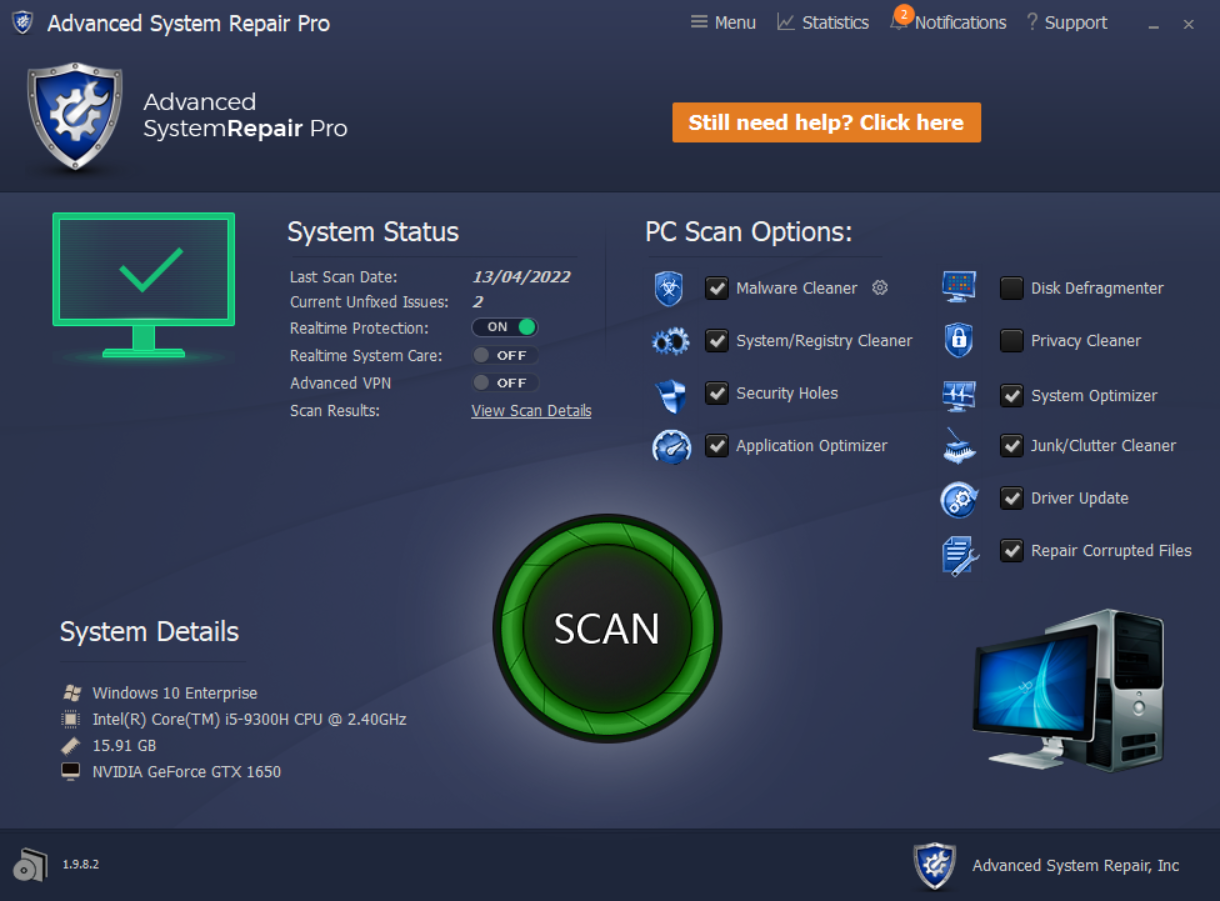Viewport: 1220px width, 901px height.
Task: Uncheck the Application Optimizer checkbox
Action: 716,446
